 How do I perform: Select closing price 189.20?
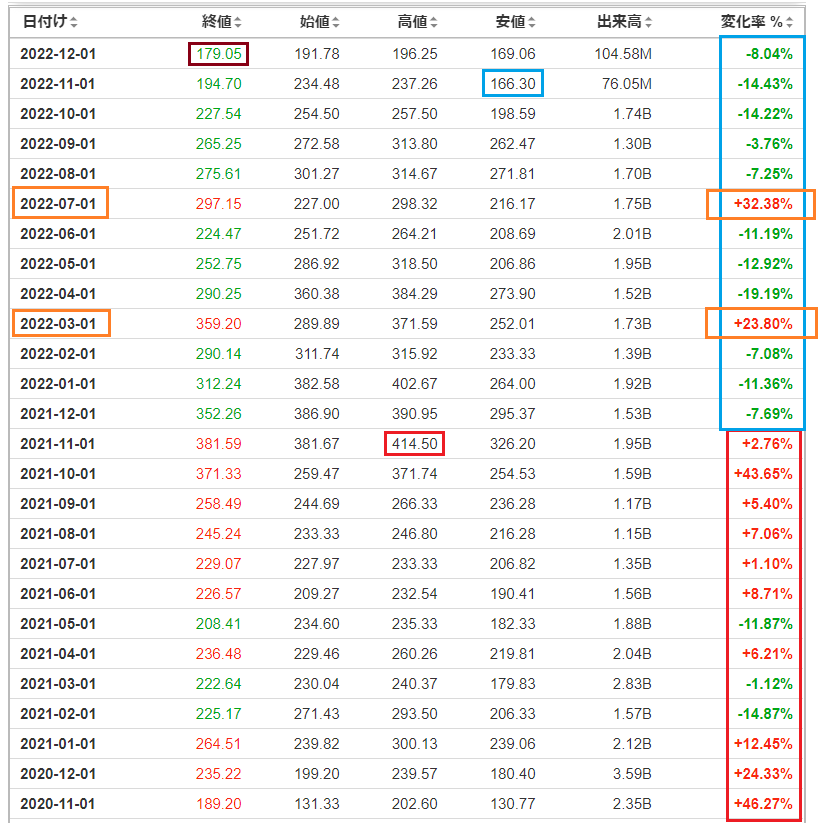tap(219, 804)
